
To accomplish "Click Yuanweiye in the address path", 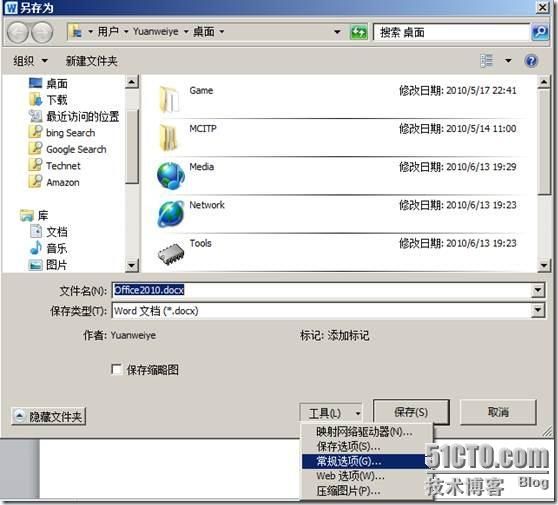I will 156,32.
